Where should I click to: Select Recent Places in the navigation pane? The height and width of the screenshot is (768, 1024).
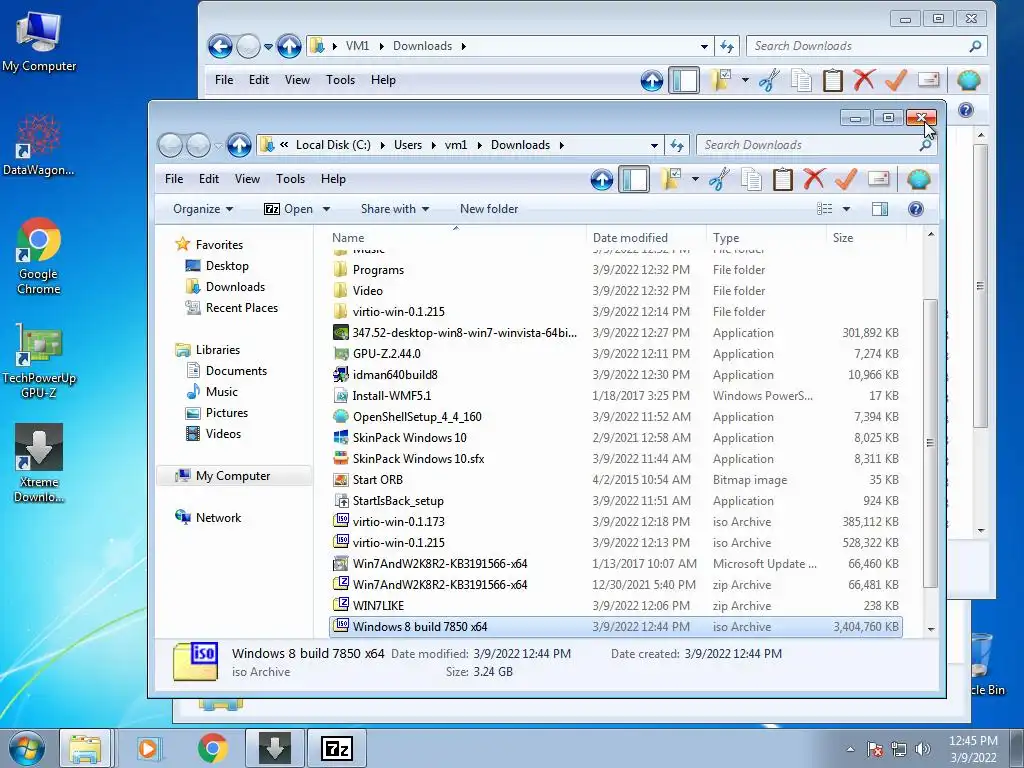(x=232, y=308)
